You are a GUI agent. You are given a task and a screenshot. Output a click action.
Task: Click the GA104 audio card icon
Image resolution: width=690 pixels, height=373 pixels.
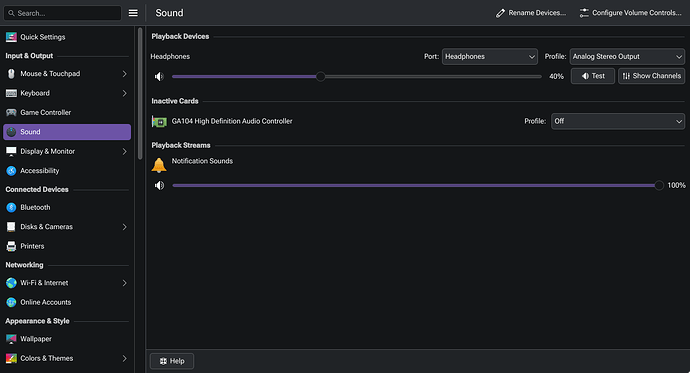[x=159, y=121]
